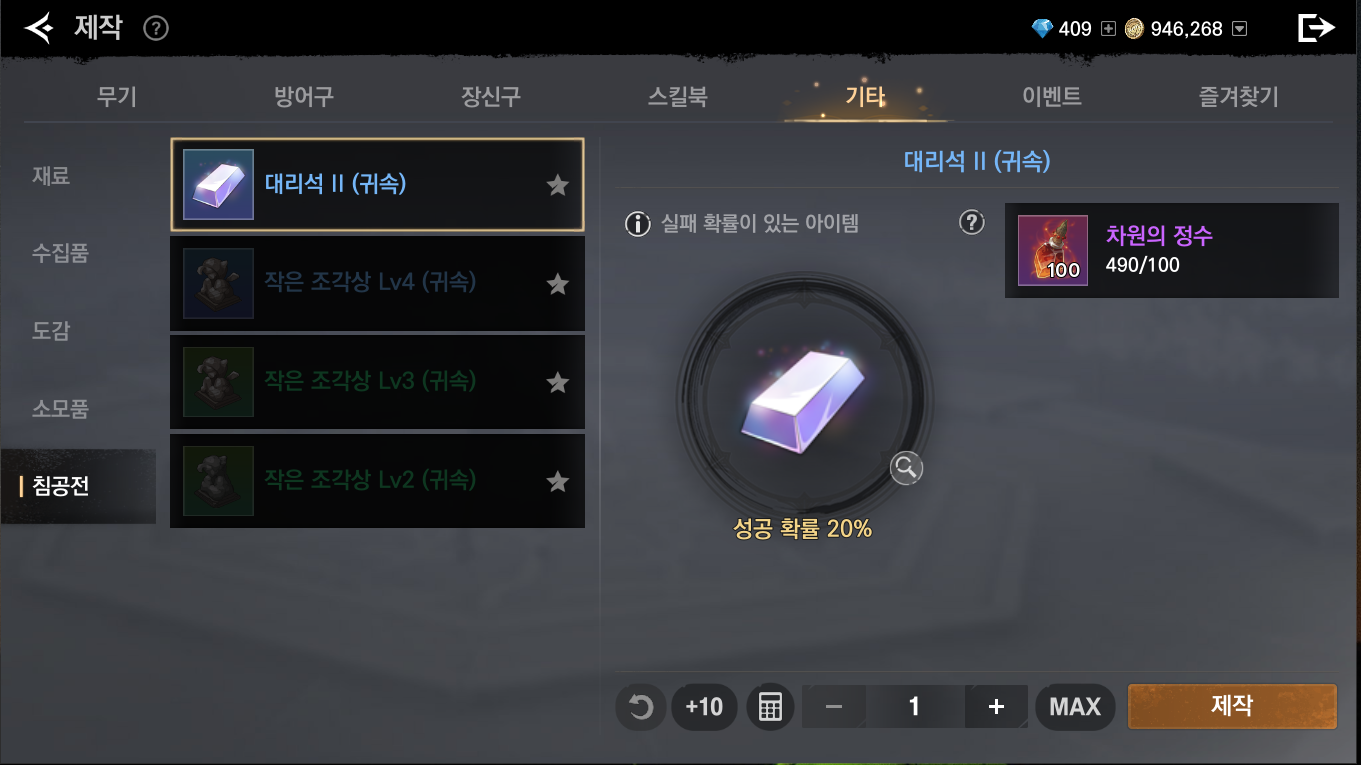The width and height of the screenshot is (1361, 765).
Task: Open the help question mark beside 제작 title
Action: point(156,29)
